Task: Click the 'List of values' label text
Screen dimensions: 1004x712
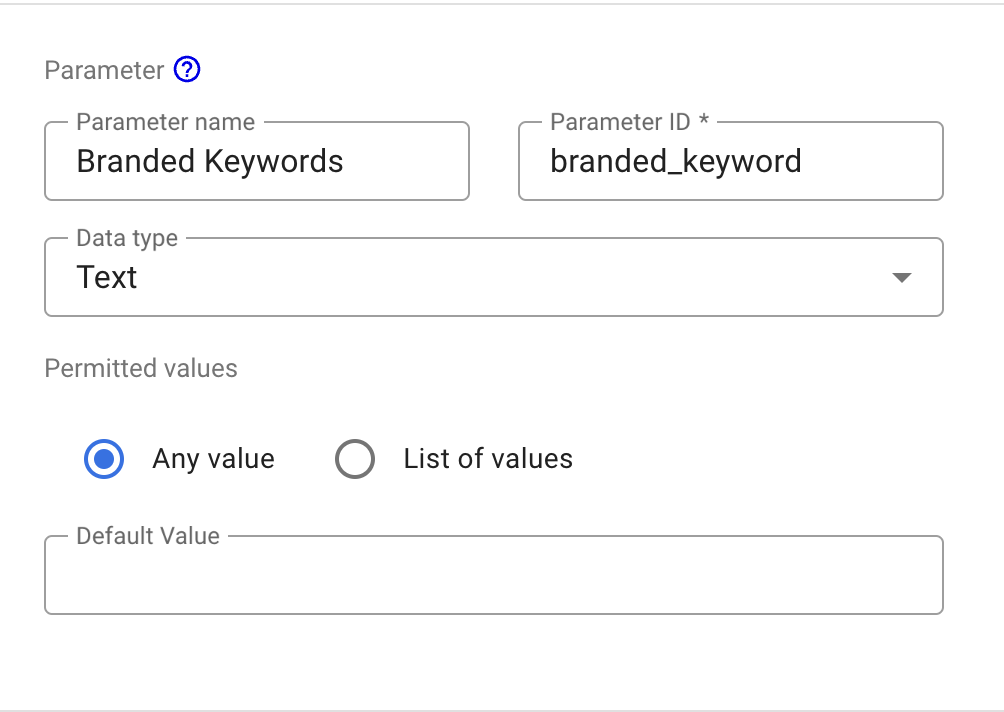Action: click(x=488, y=459)
